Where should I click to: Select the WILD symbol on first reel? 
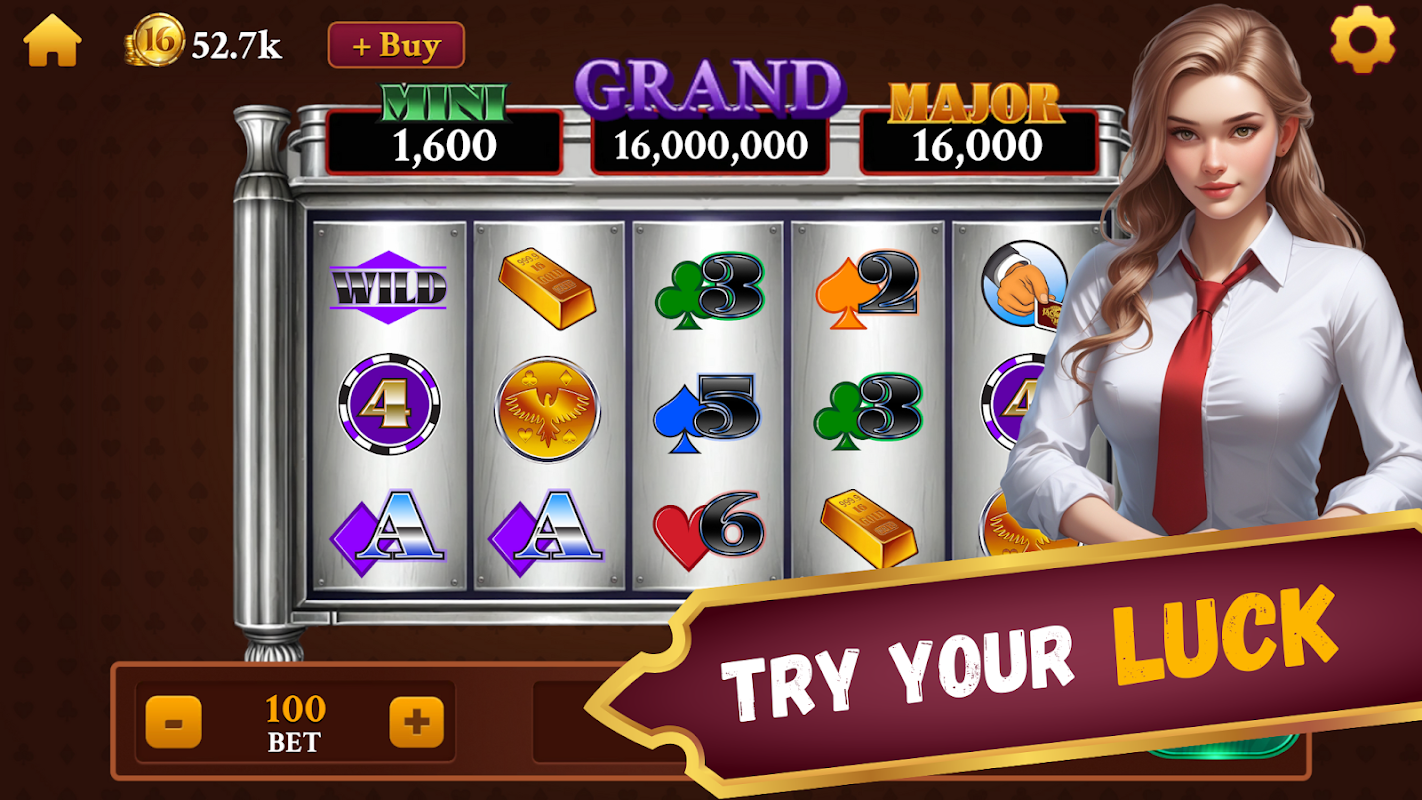click(x=388, y=288)
